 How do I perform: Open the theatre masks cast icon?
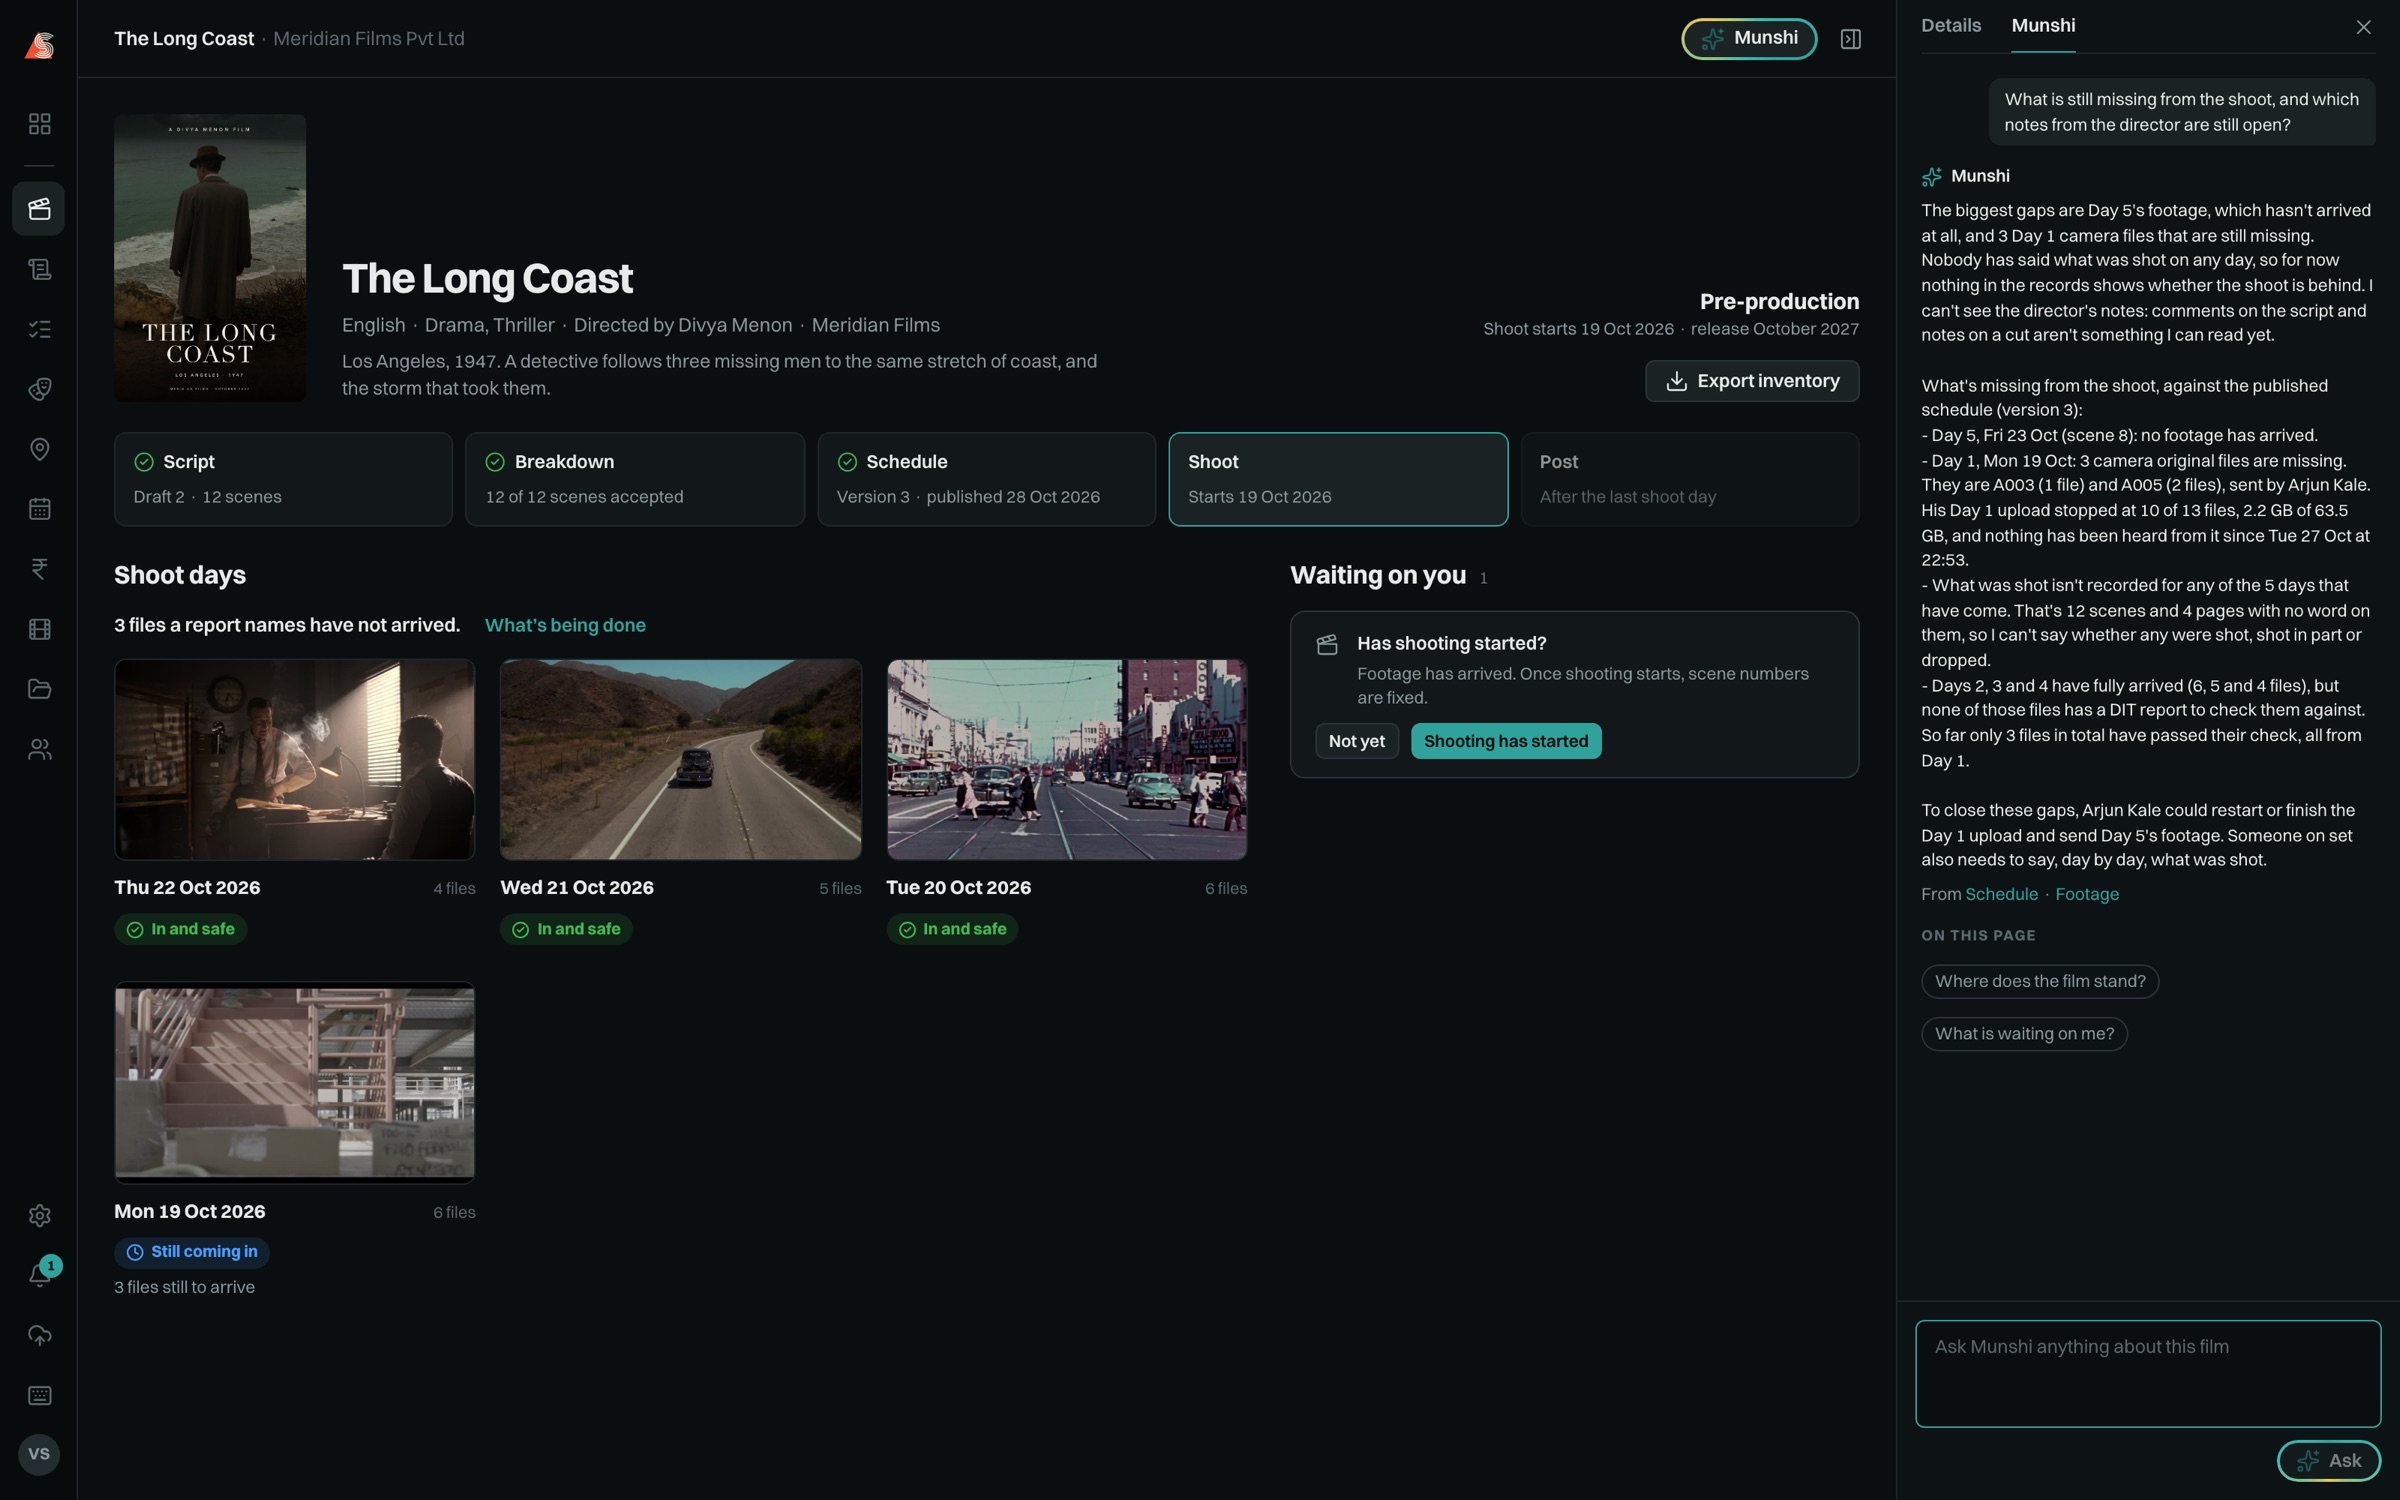(x=39, y=389)
